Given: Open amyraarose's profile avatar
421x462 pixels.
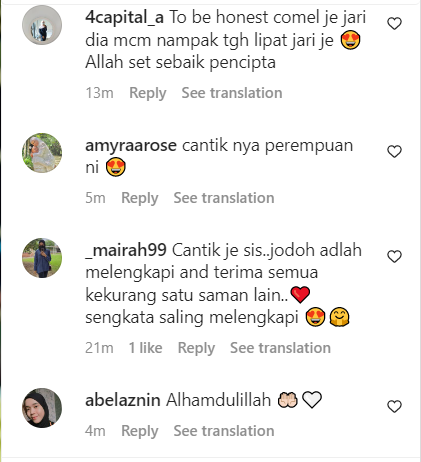Looking at the screenshot, I should coord(42,153).
